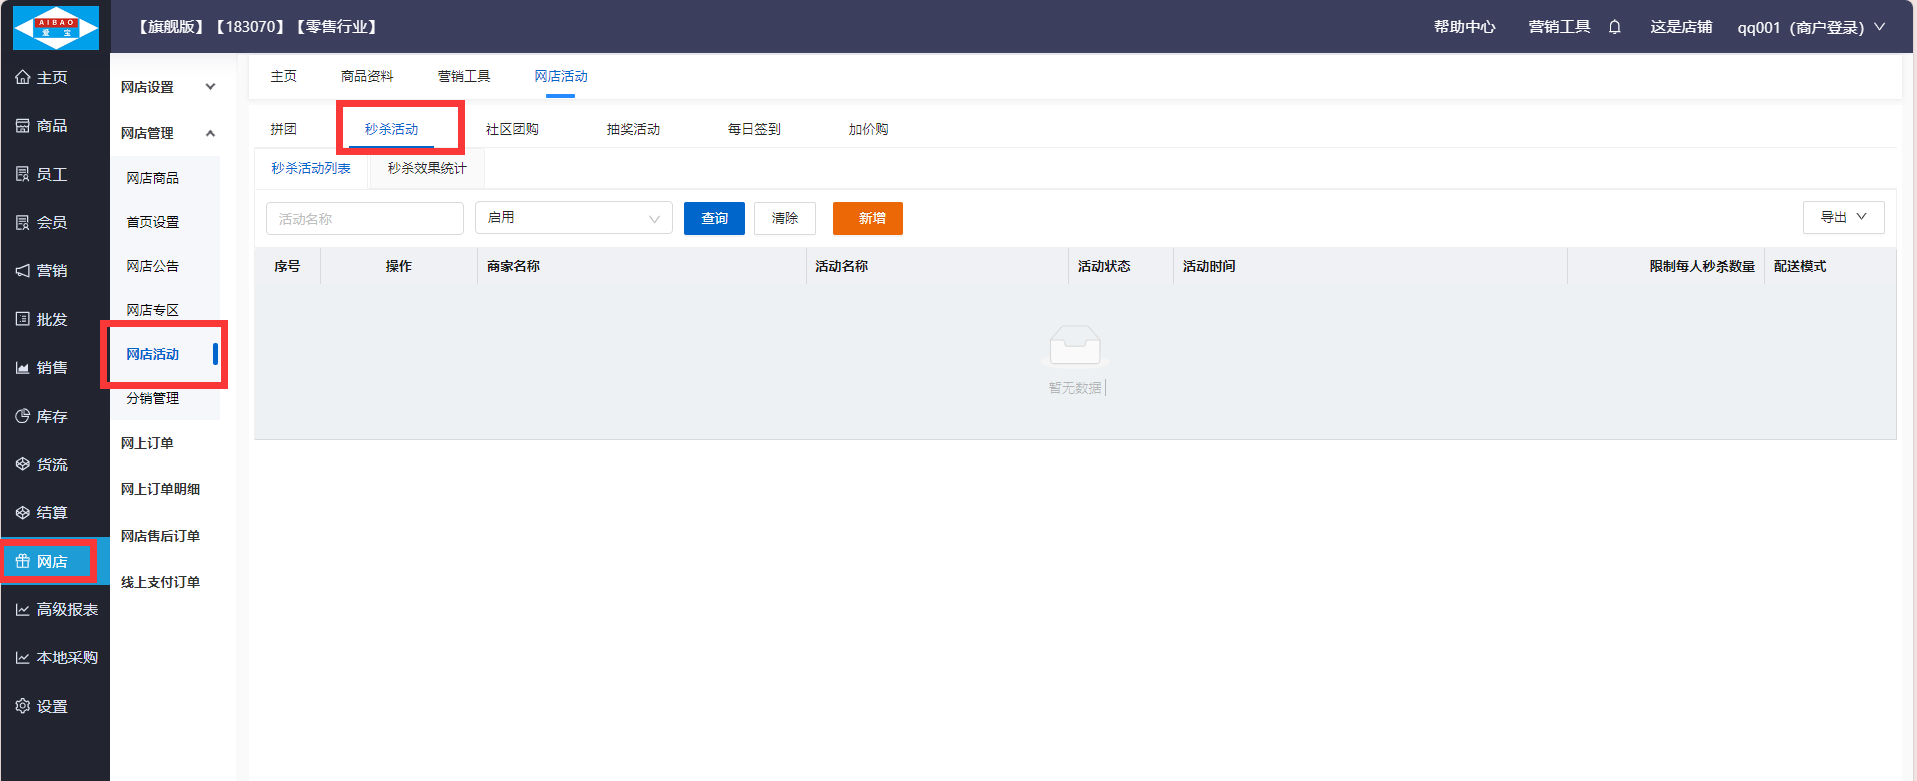Select the 每日签到 activity tab

click(754, 129)
